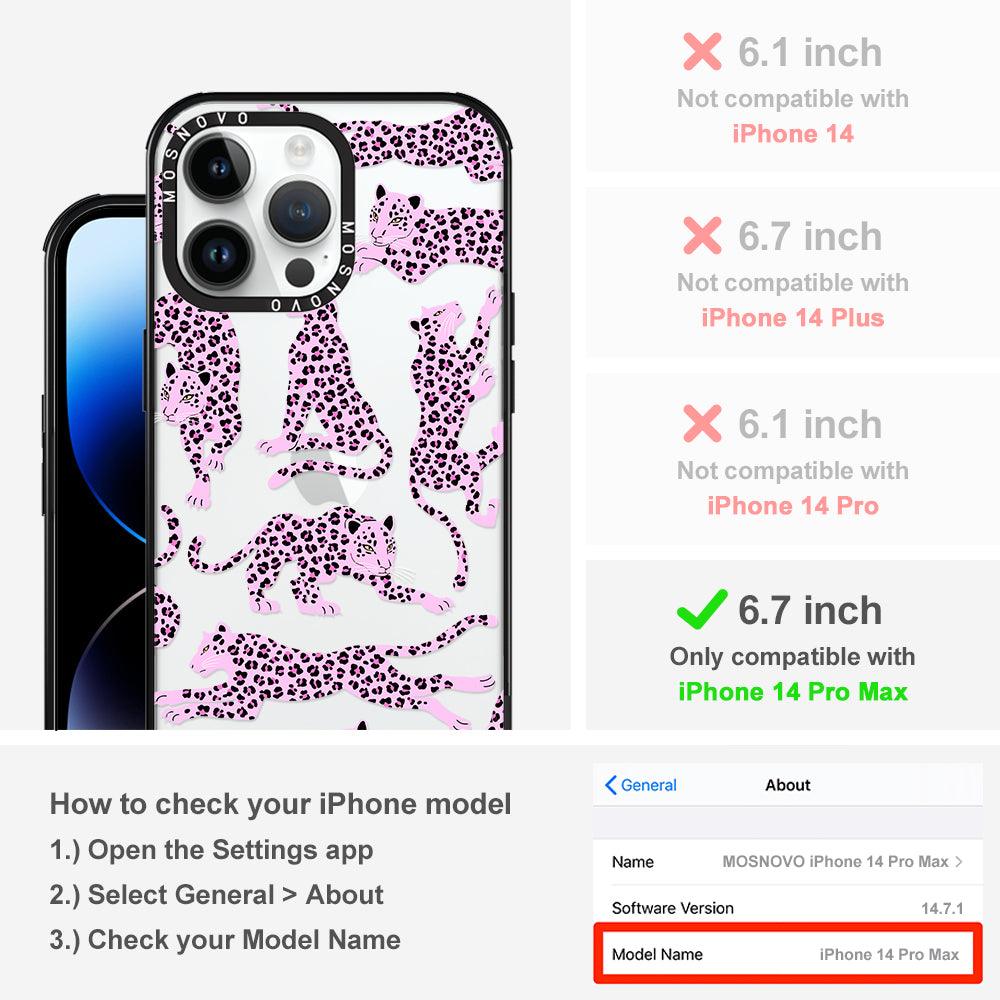Open the Software Version row
Viewport: 1000px width, 1000px height.
coord(788,908)
